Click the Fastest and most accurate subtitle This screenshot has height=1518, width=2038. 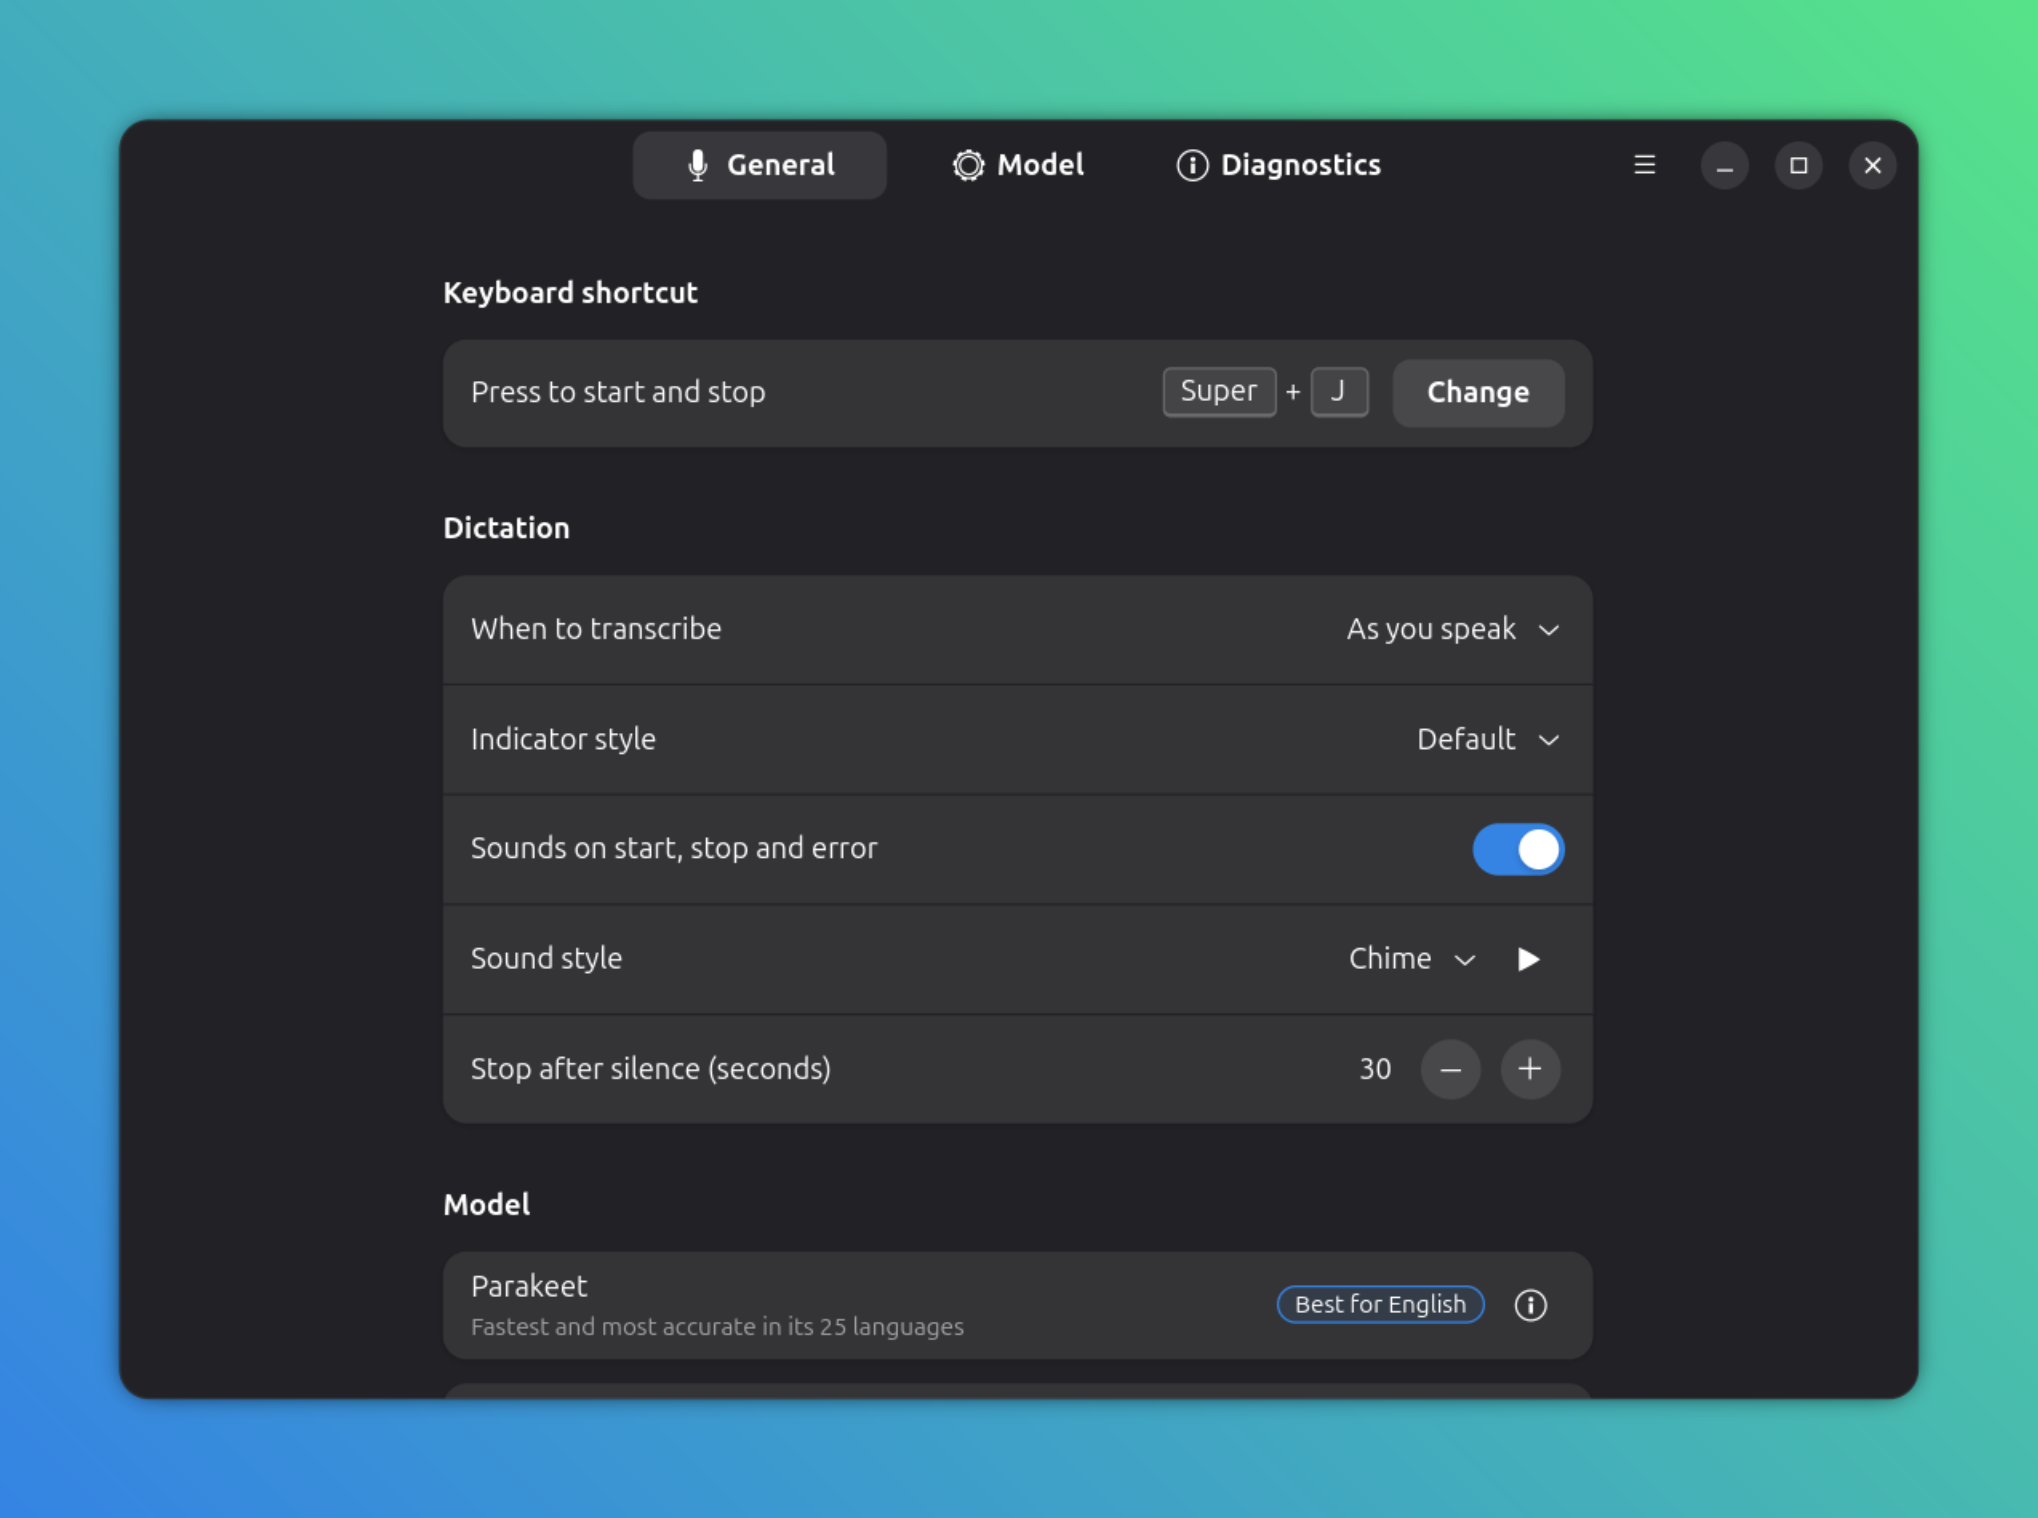[x=717, y=1327]
